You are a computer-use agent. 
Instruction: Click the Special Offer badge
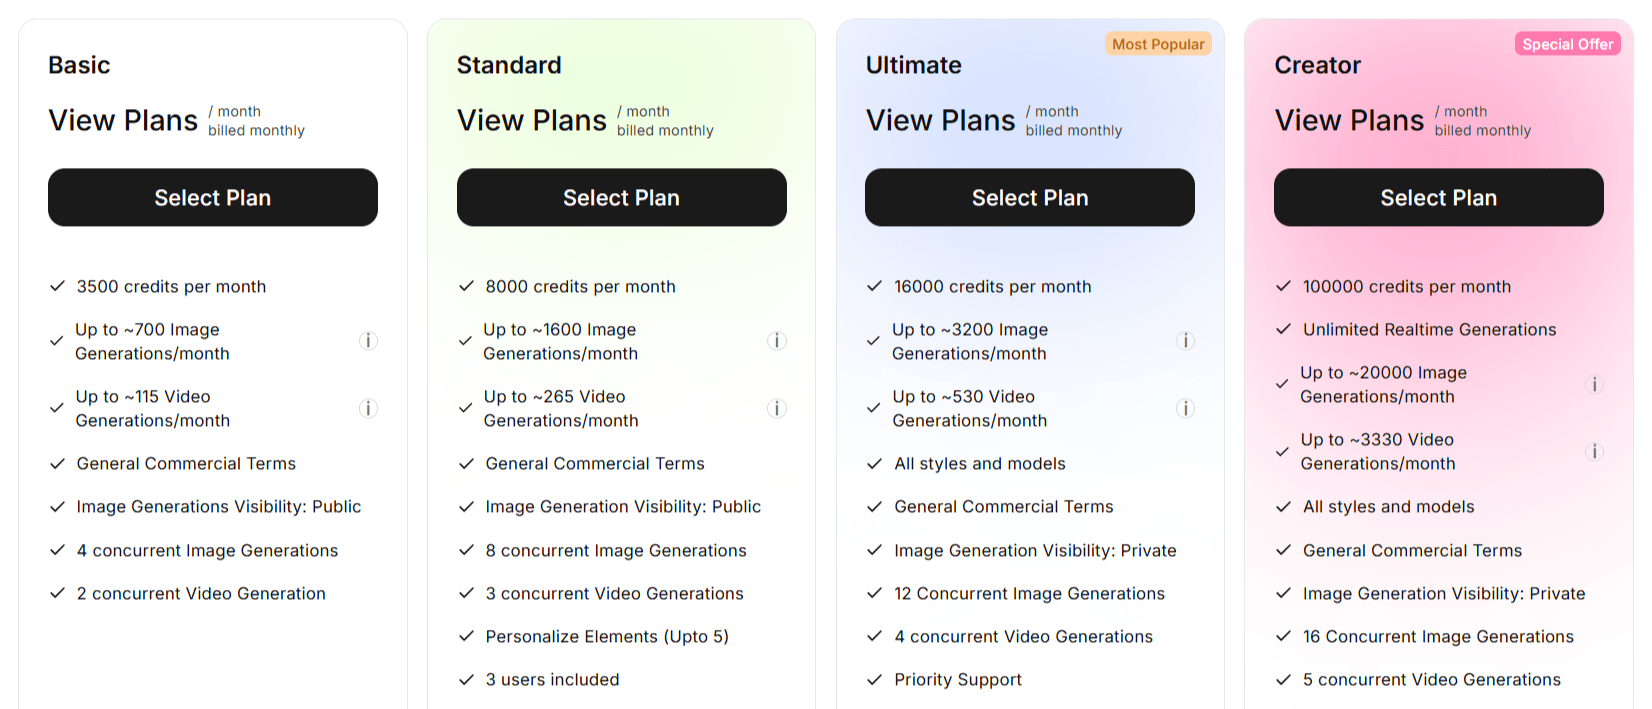tap(1567, 44)
